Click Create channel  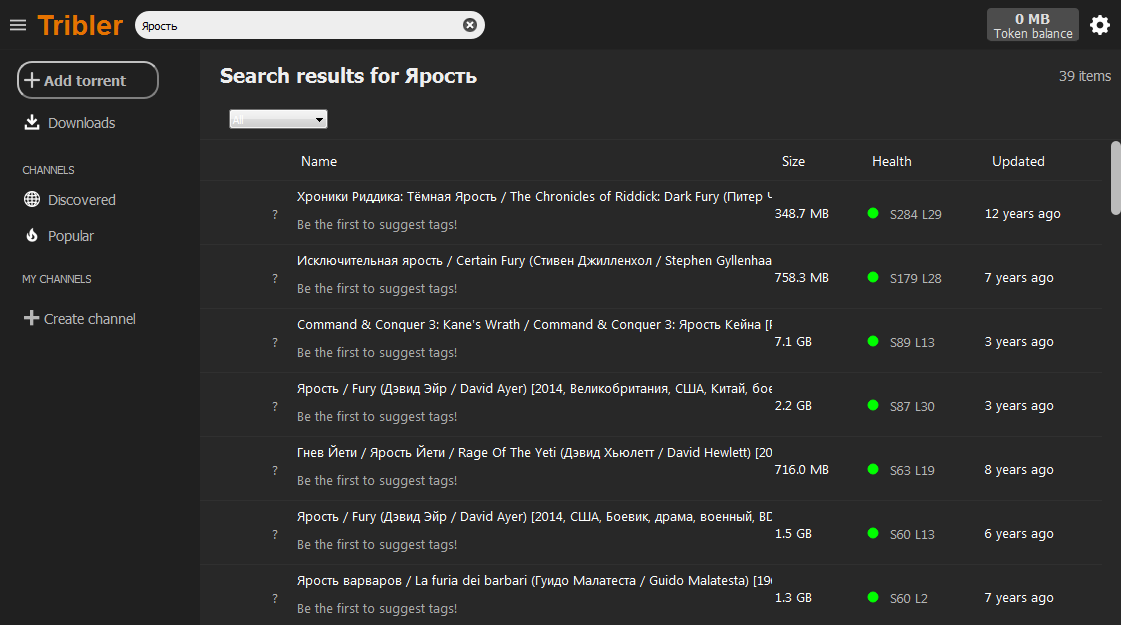89,319
